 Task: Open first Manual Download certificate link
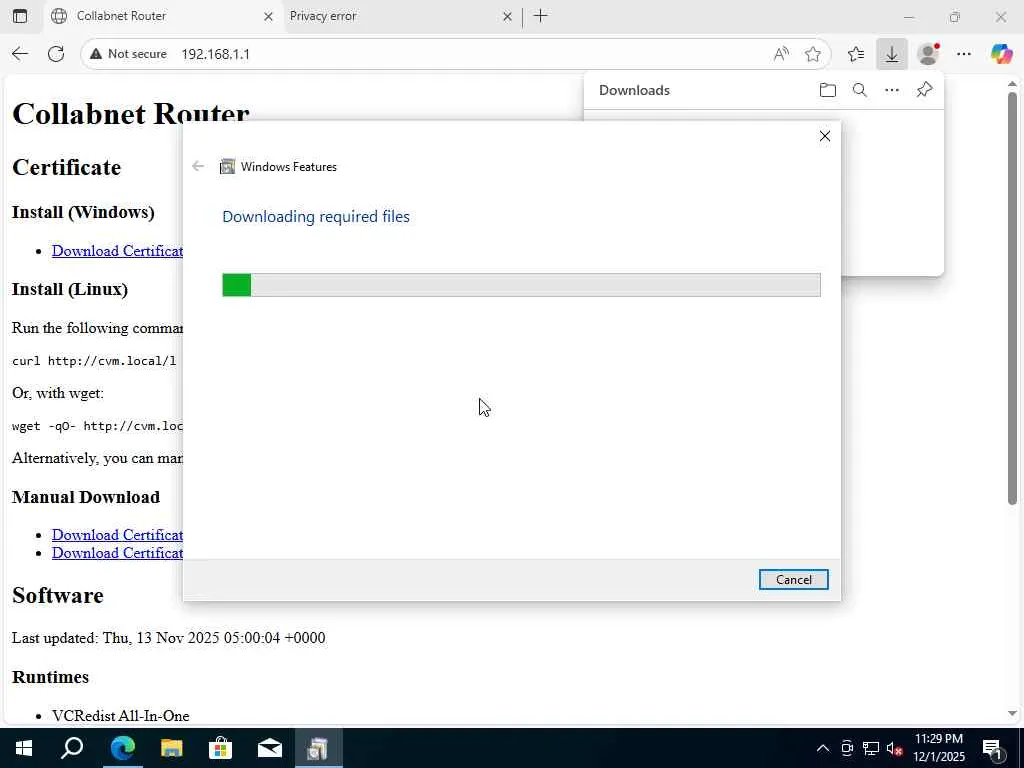pos(118,535)
